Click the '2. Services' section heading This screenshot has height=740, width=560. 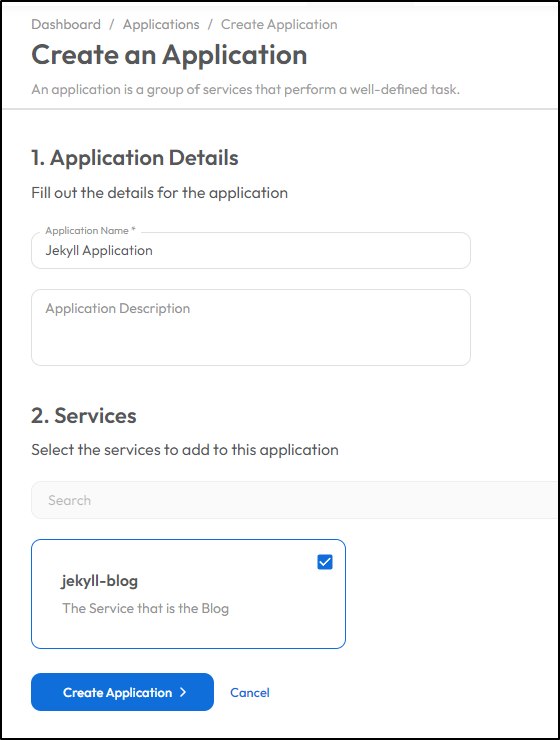(x=84, y=416)
